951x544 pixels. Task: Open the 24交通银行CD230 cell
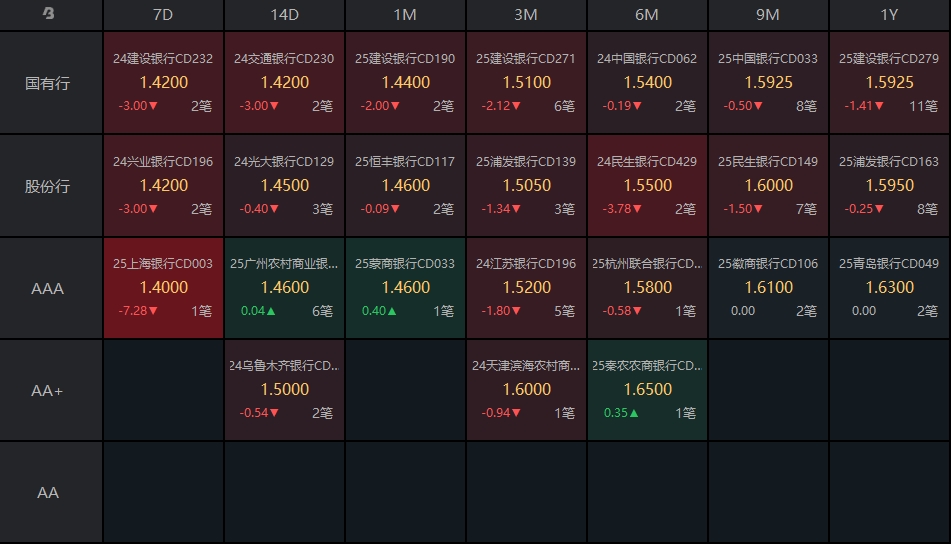click(284, 82)
